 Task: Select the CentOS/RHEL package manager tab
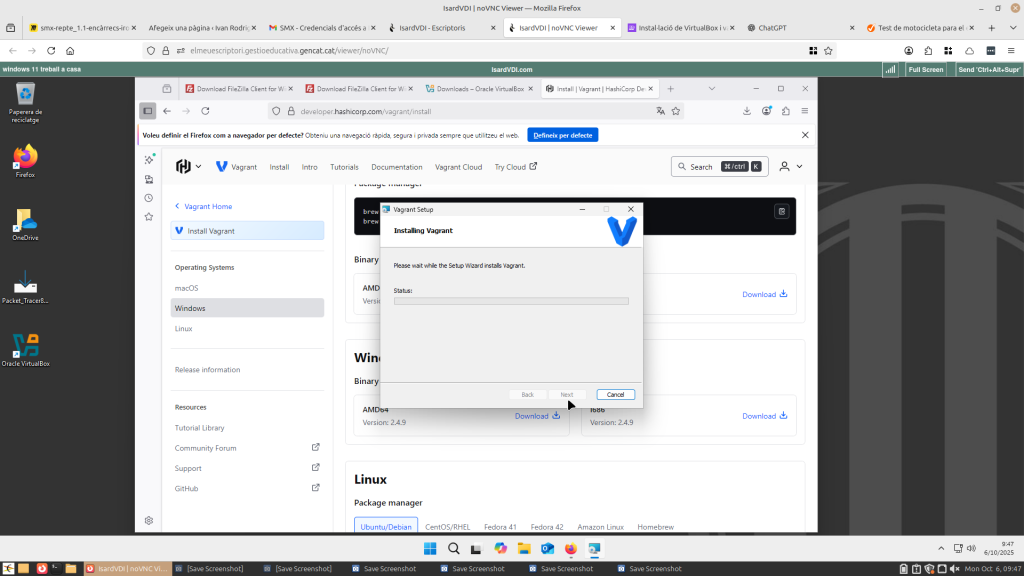point(447,526)
